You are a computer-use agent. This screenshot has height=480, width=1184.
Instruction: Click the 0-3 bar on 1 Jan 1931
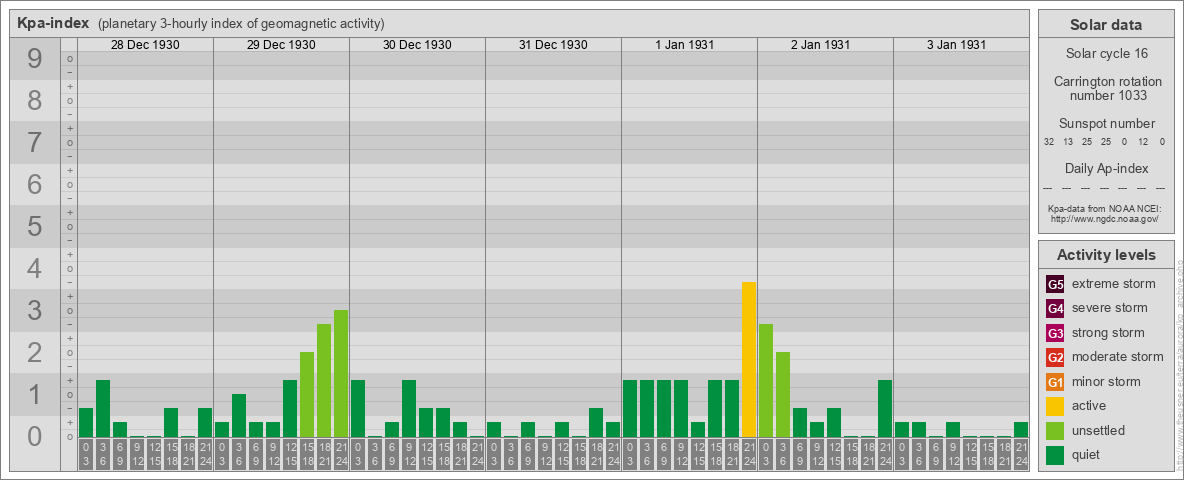point(630,408)
